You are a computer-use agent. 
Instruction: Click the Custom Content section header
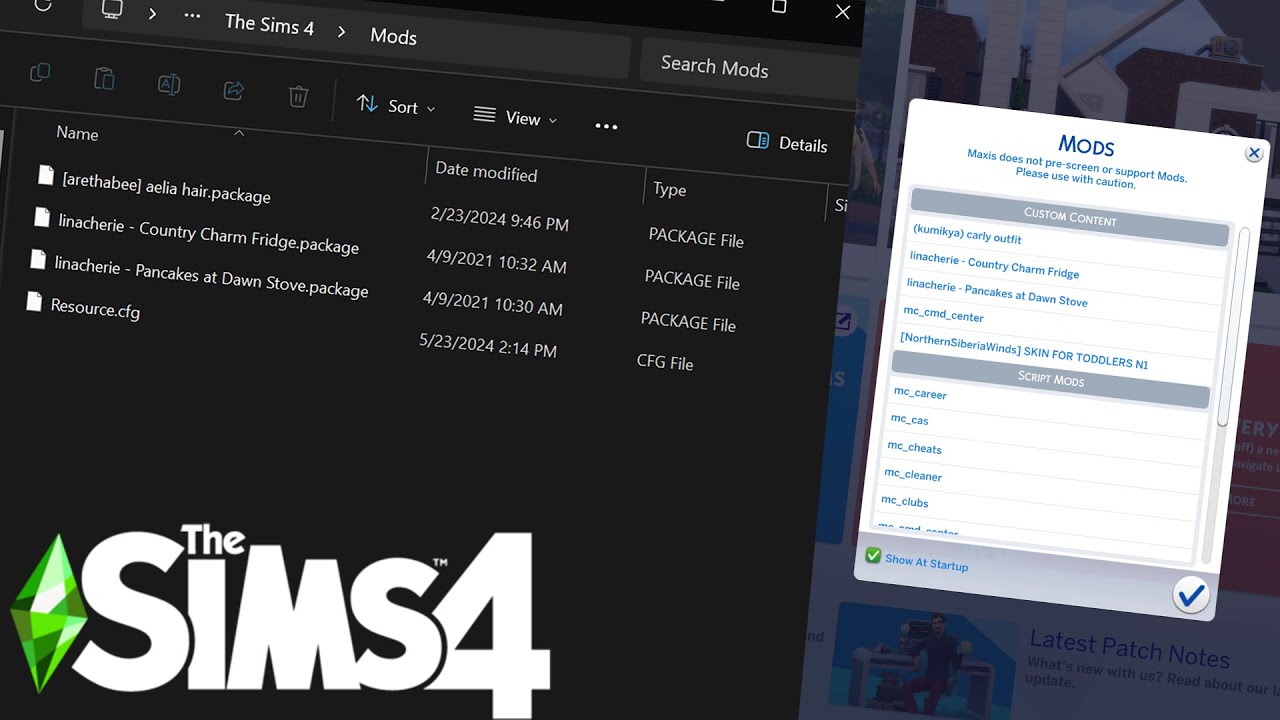[1069, 217]
